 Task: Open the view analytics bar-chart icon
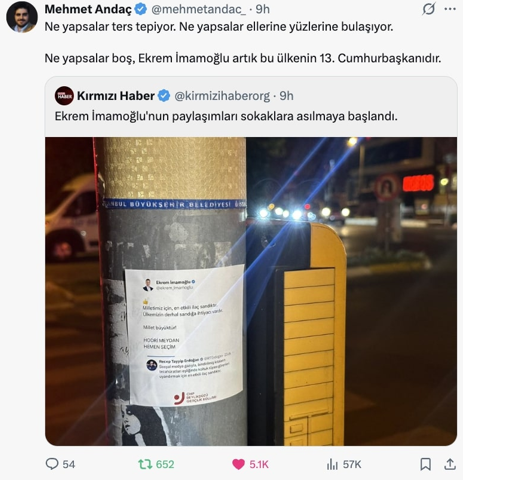click(x=332, y=464)
